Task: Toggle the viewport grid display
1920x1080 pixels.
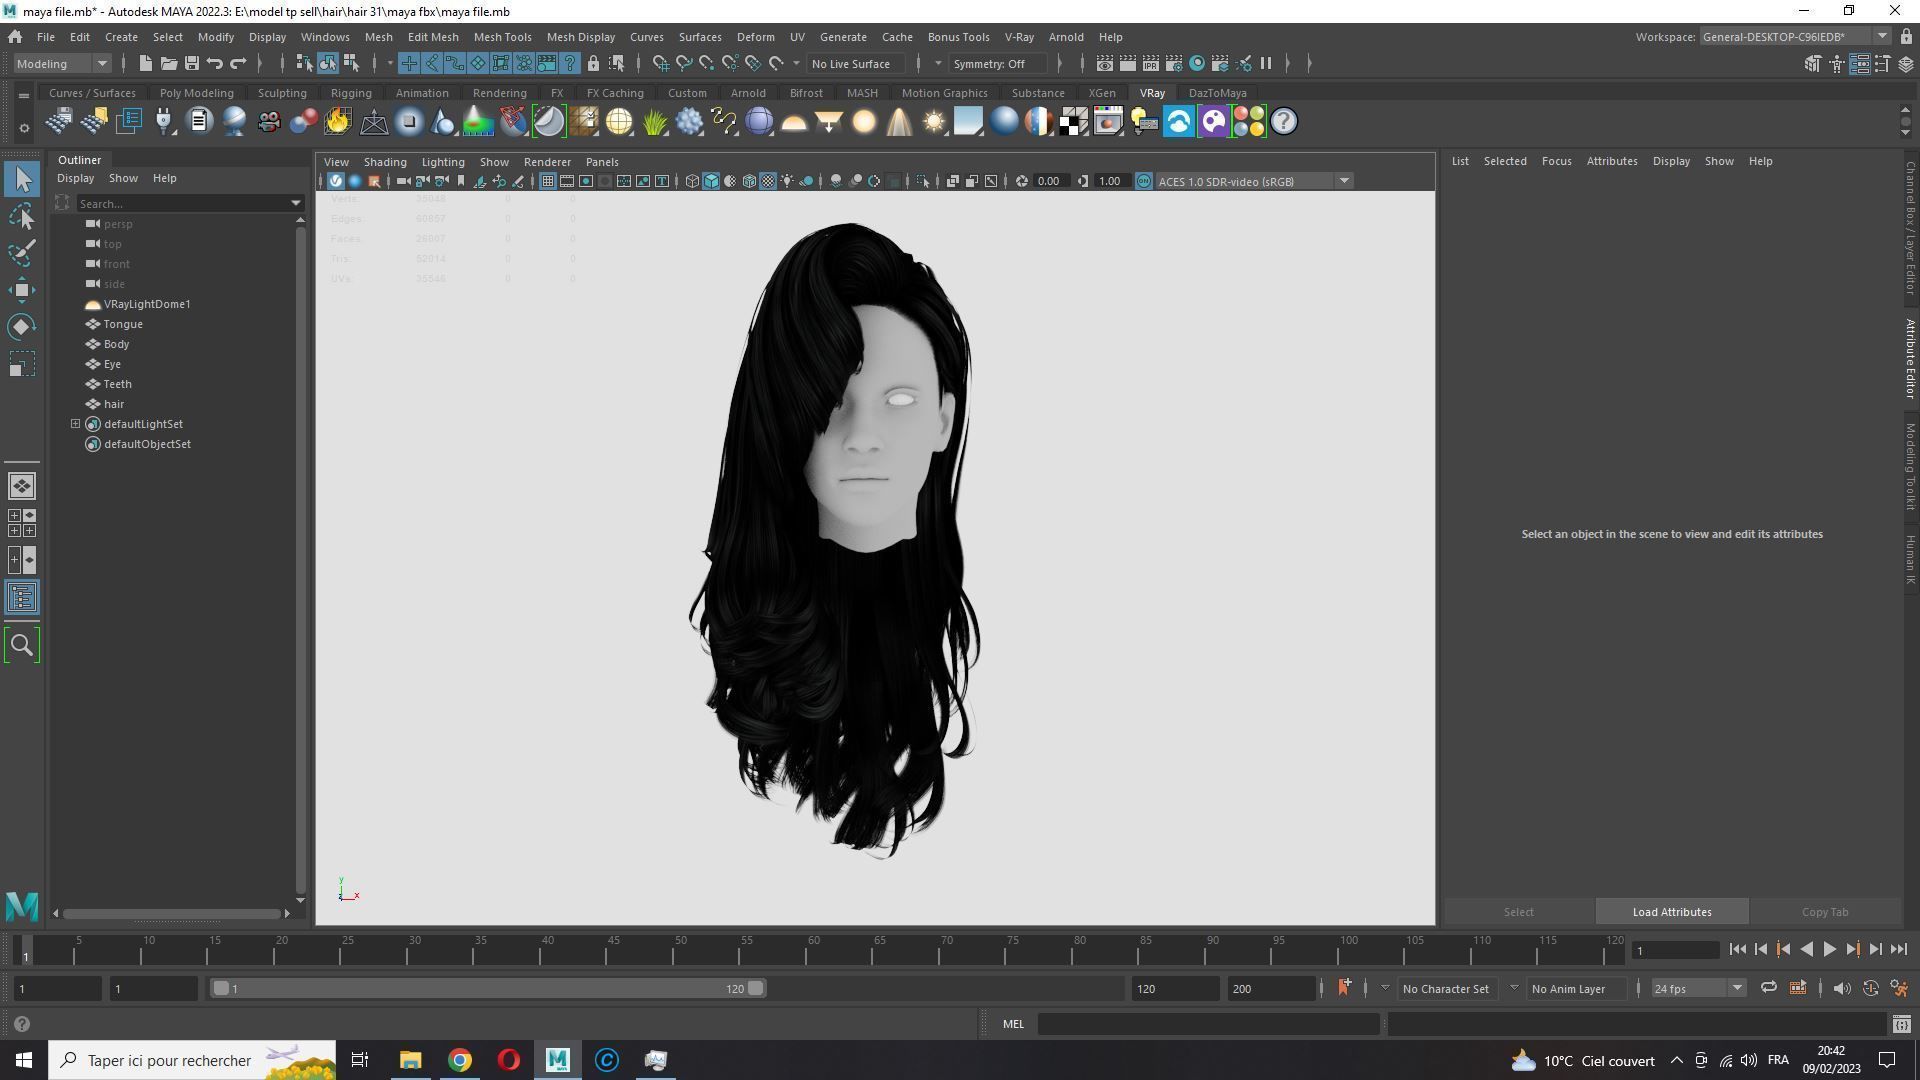Action: tap(548, 181)
